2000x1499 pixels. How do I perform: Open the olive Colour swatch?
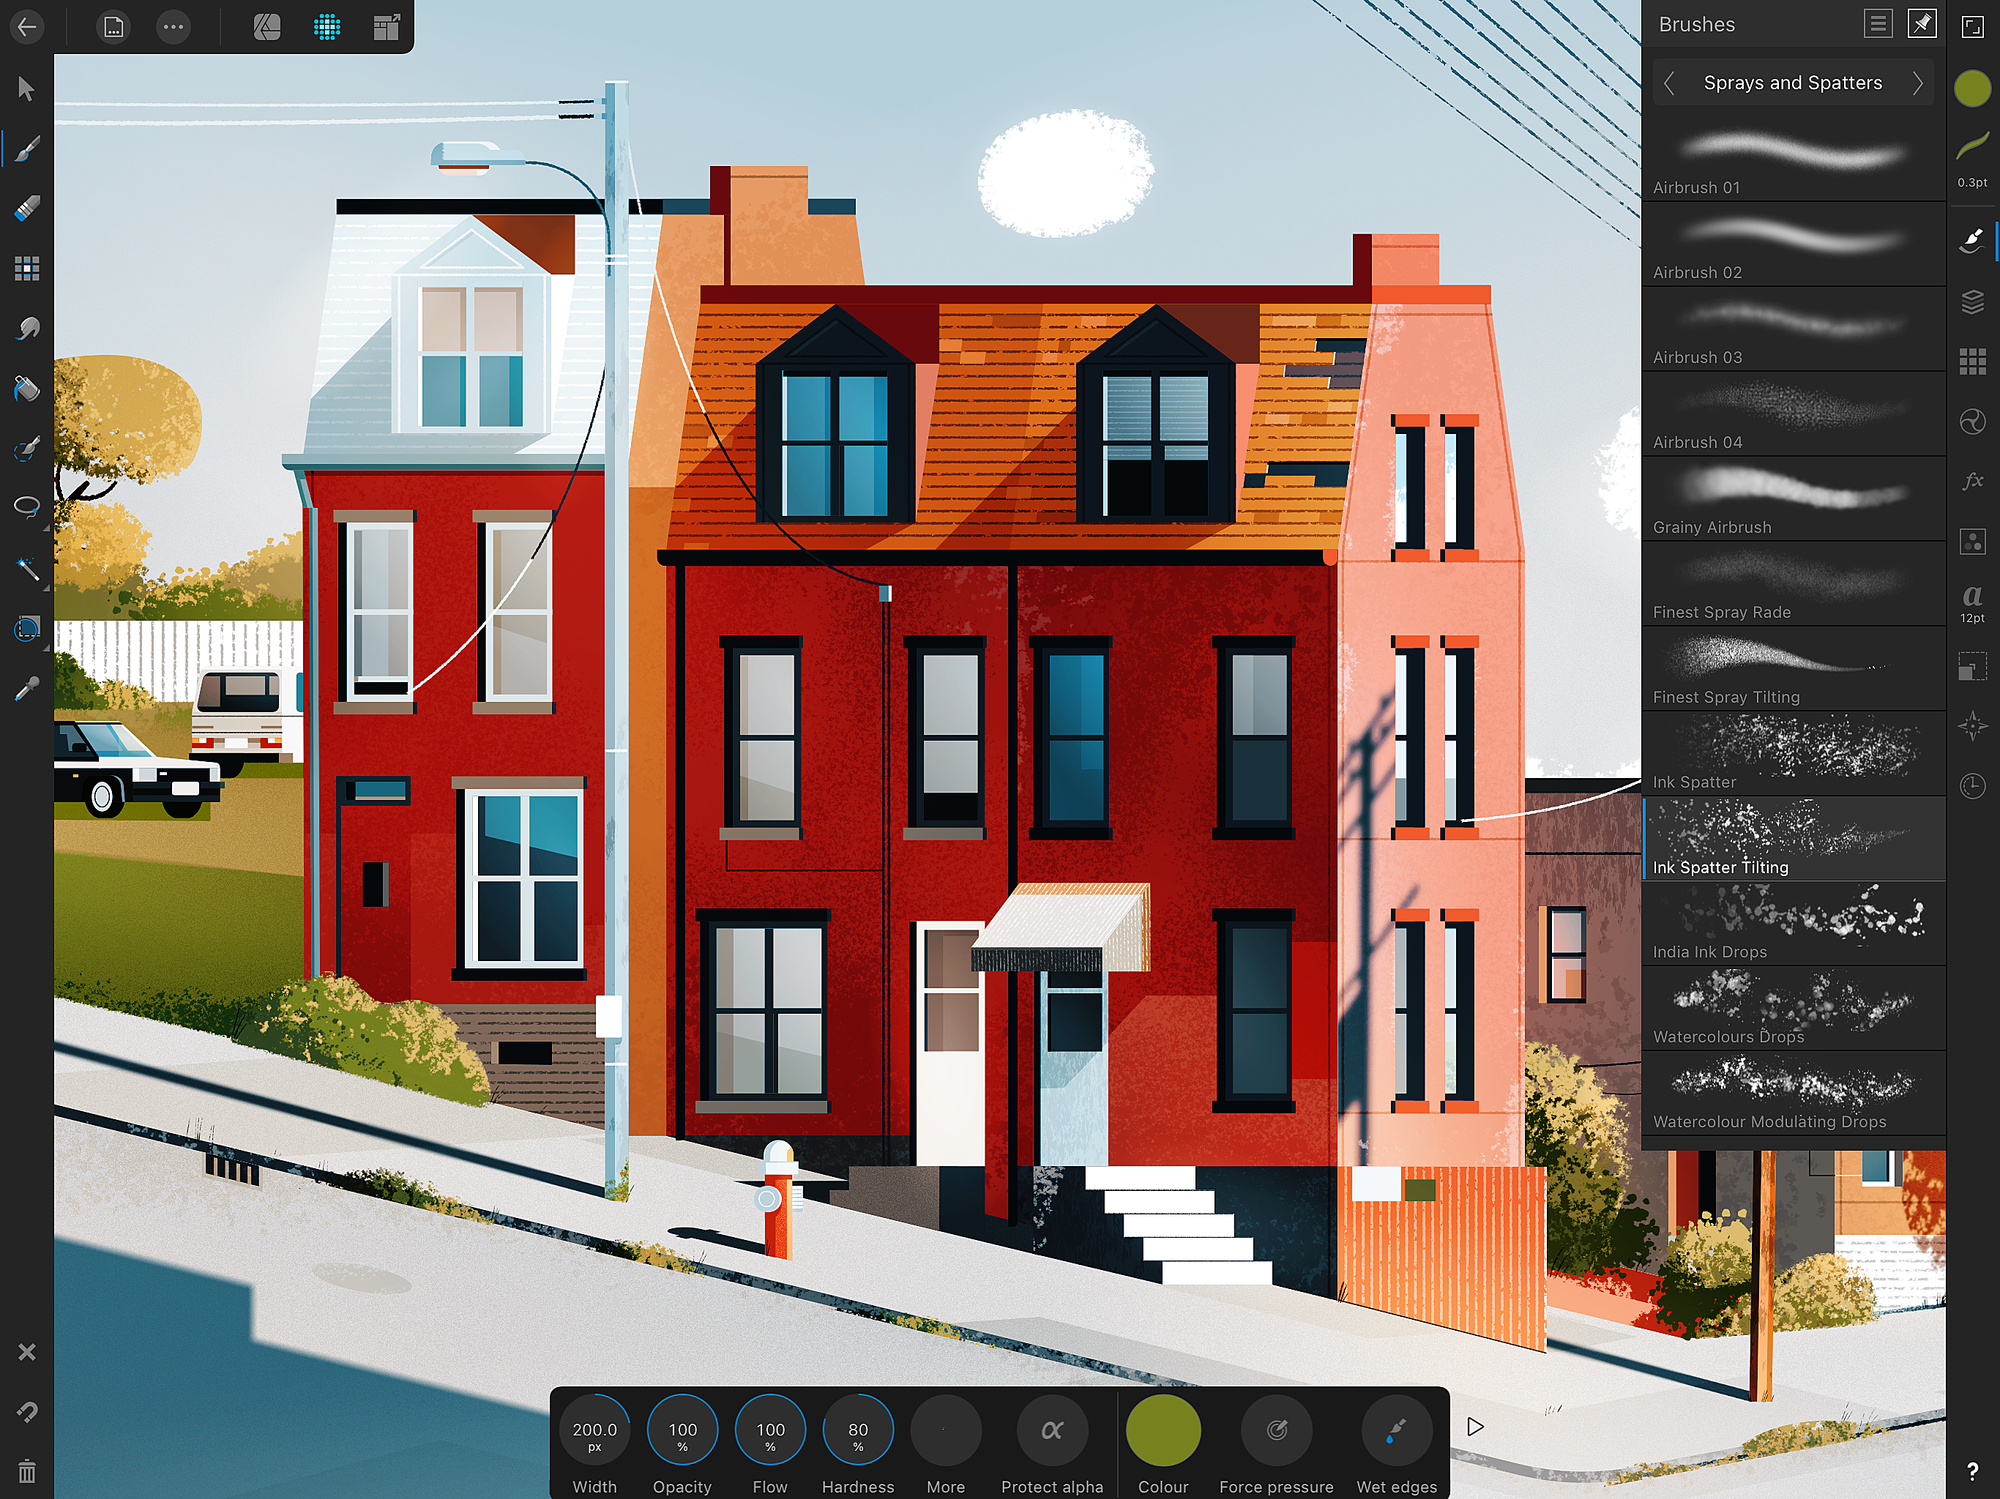(1163, 1431)
